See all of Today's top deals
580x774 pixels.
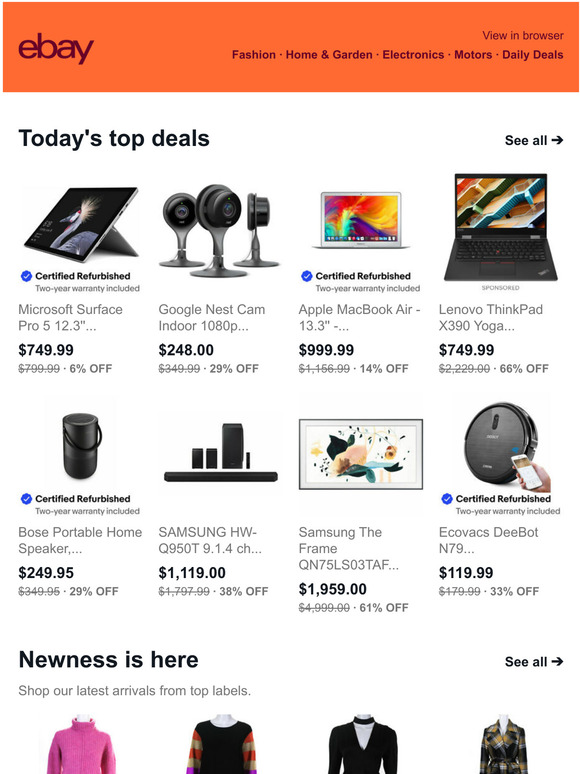tap(534, 141)
